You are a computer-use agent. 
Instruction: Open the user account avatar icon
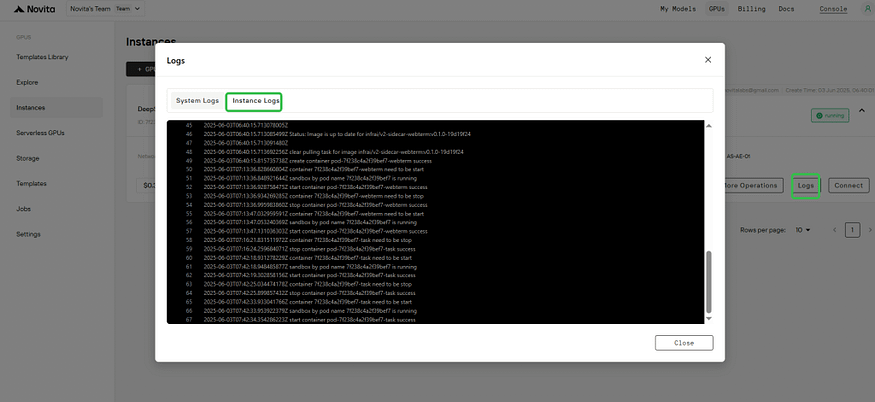point(867,9)
